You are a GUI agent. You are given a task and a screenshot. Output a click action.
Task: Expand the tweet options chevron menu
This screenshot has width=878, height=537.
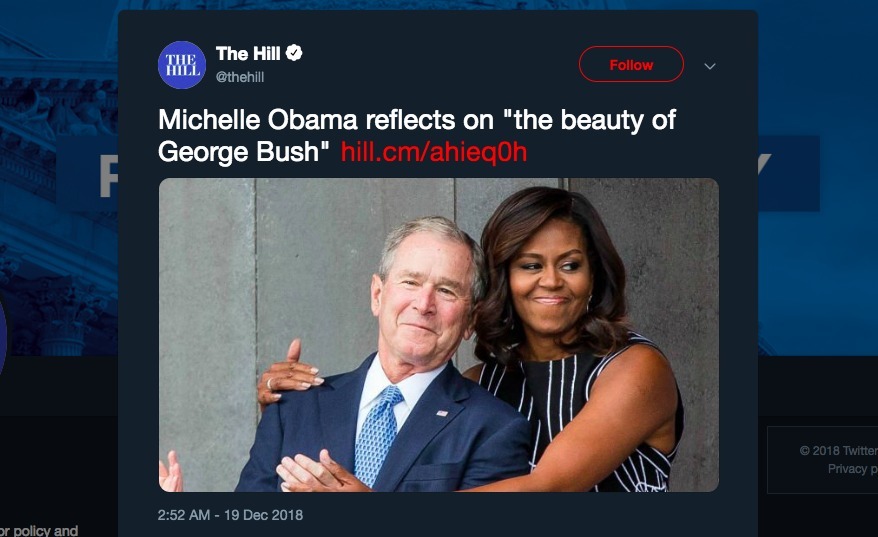(710, 66)
